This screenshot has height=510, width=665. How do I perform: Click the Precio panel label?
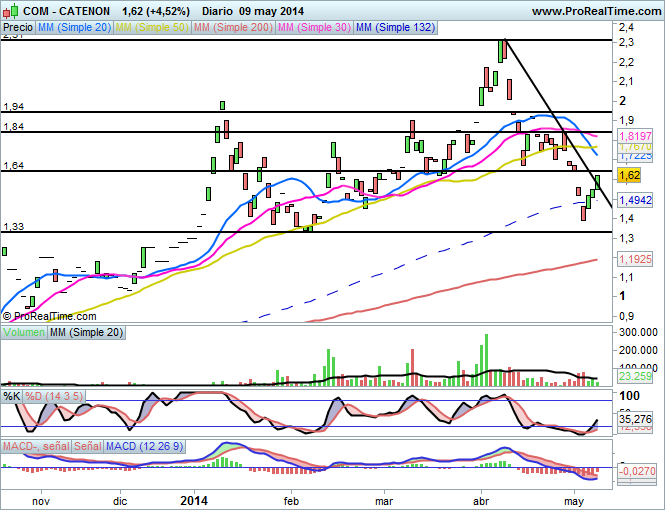(17, 28)
